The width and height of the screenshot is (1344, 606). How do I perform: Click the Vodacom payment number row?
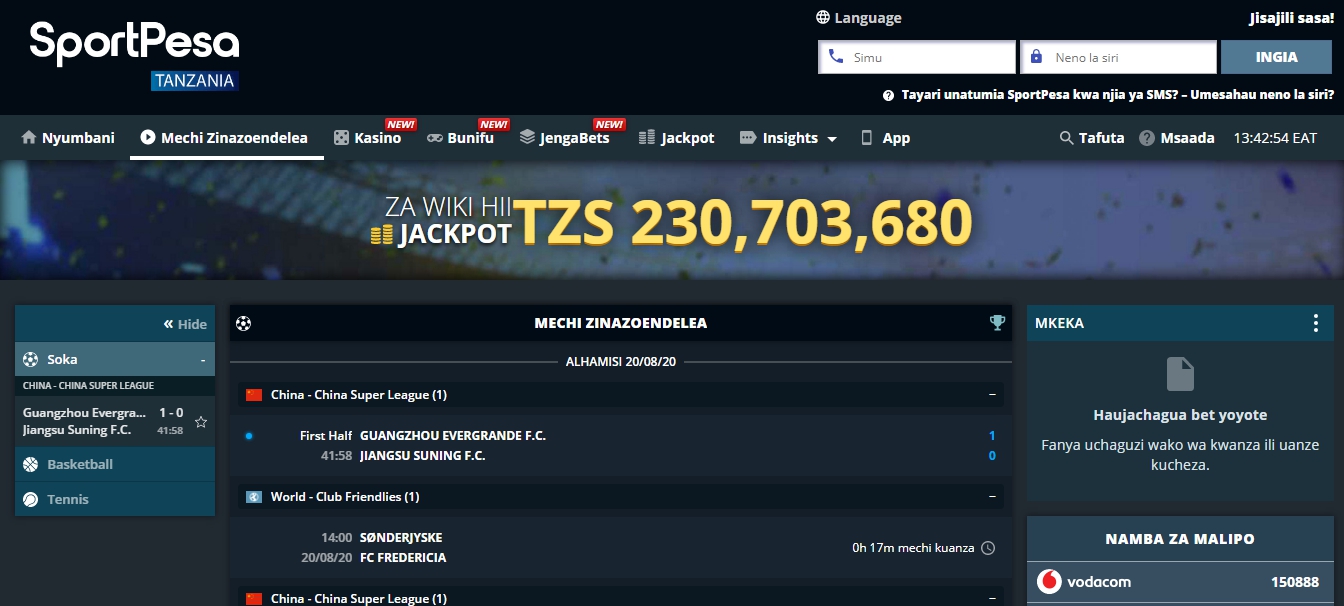point(1180,581)
